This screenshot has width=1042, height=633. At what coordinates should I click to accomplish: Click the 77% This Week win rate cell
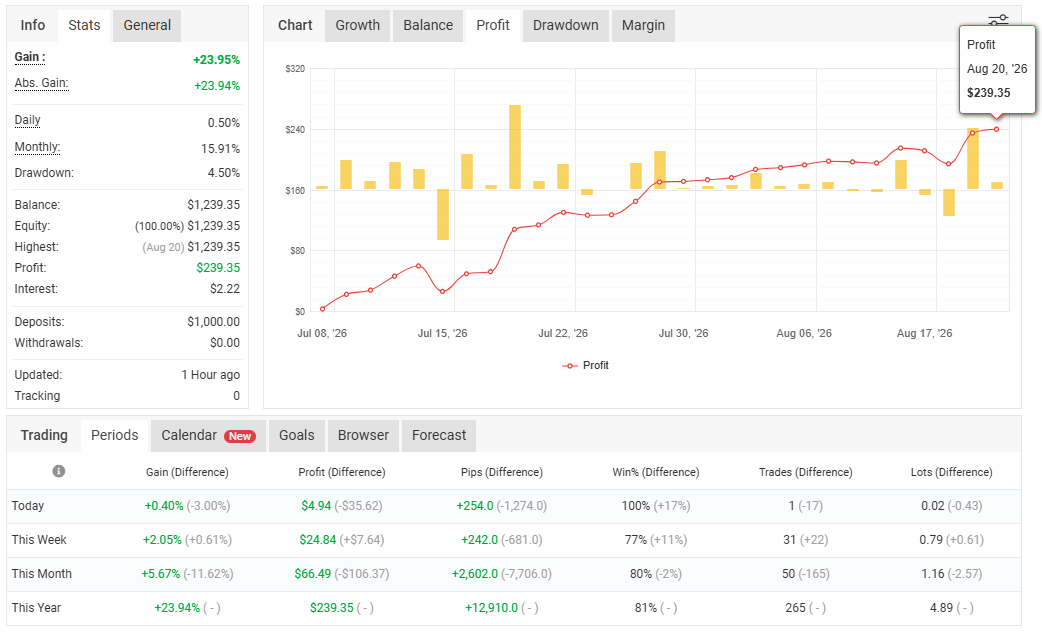(x=635, y=540)
